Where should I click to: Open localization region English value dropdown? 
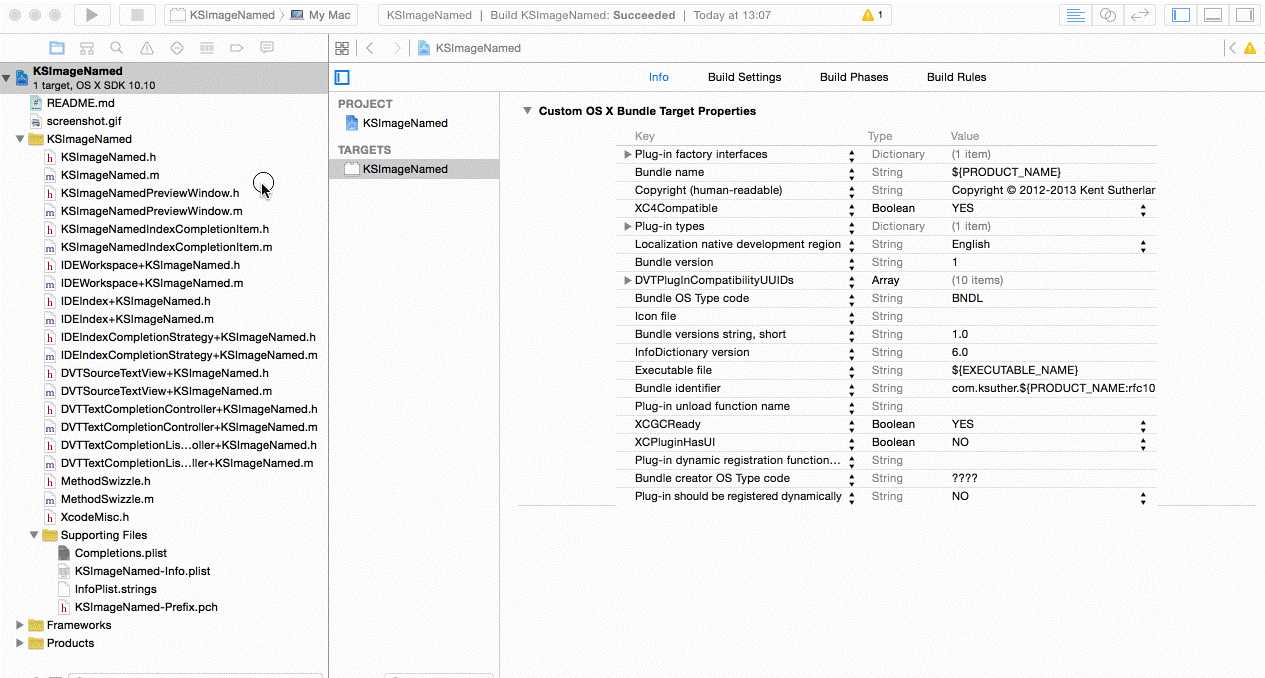(1144, 245)
